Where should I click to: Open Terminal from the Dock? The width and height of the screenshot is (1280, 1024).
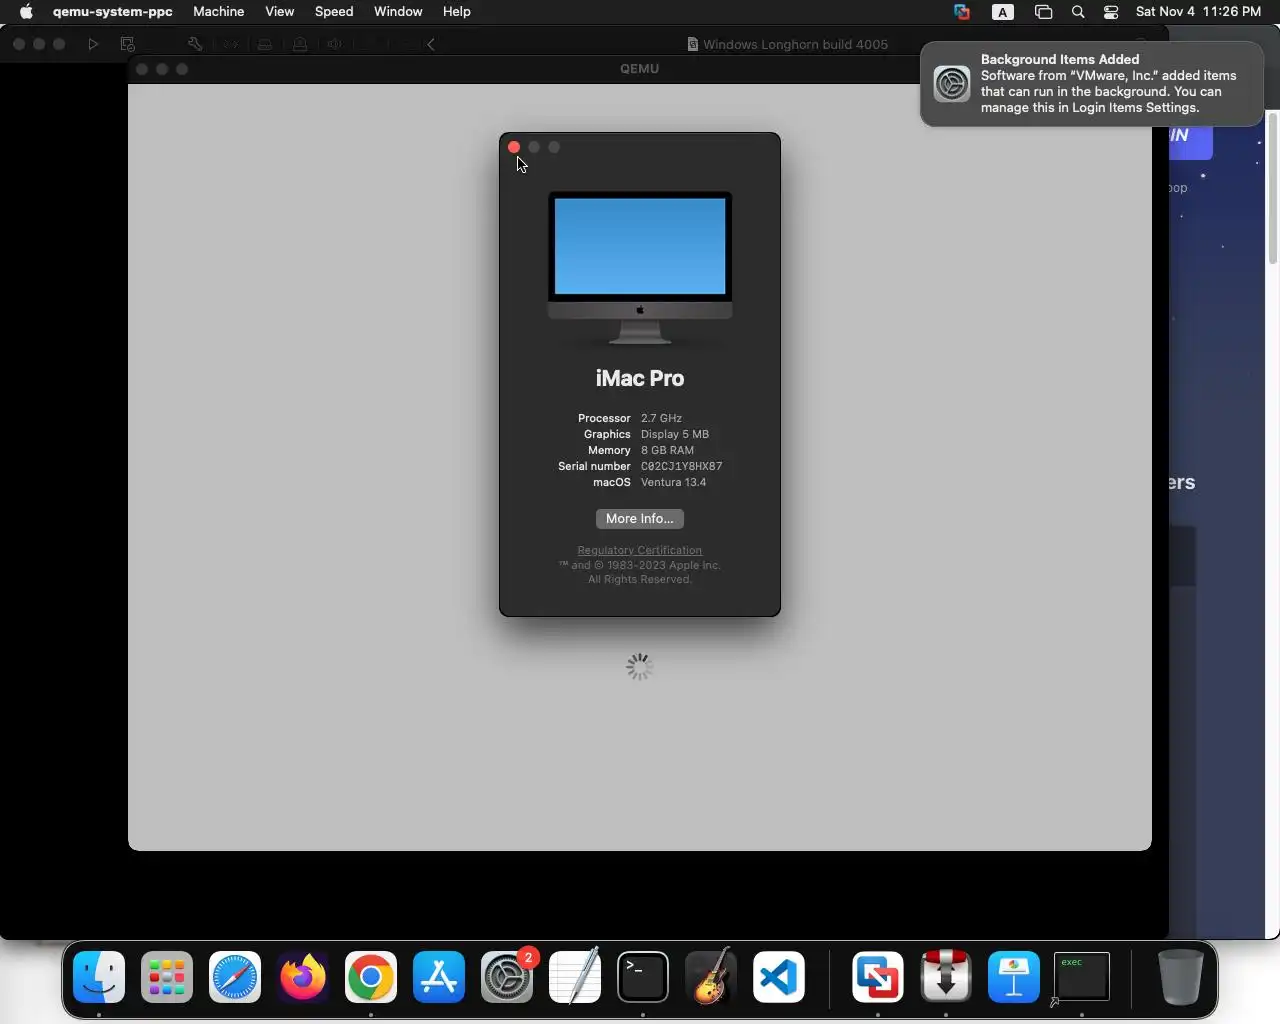click(x=643, y=977)
